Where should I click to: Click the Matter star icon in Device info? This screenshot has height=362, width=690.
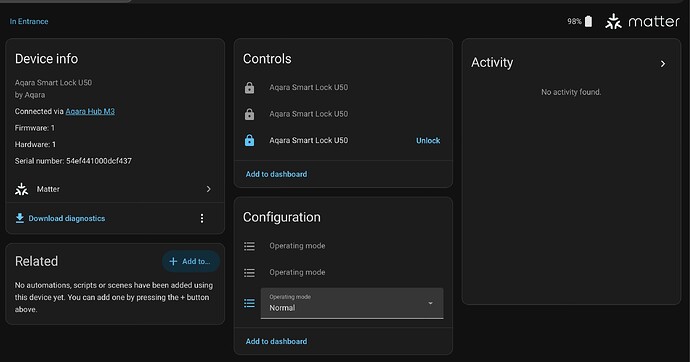(x=21, y=189)
